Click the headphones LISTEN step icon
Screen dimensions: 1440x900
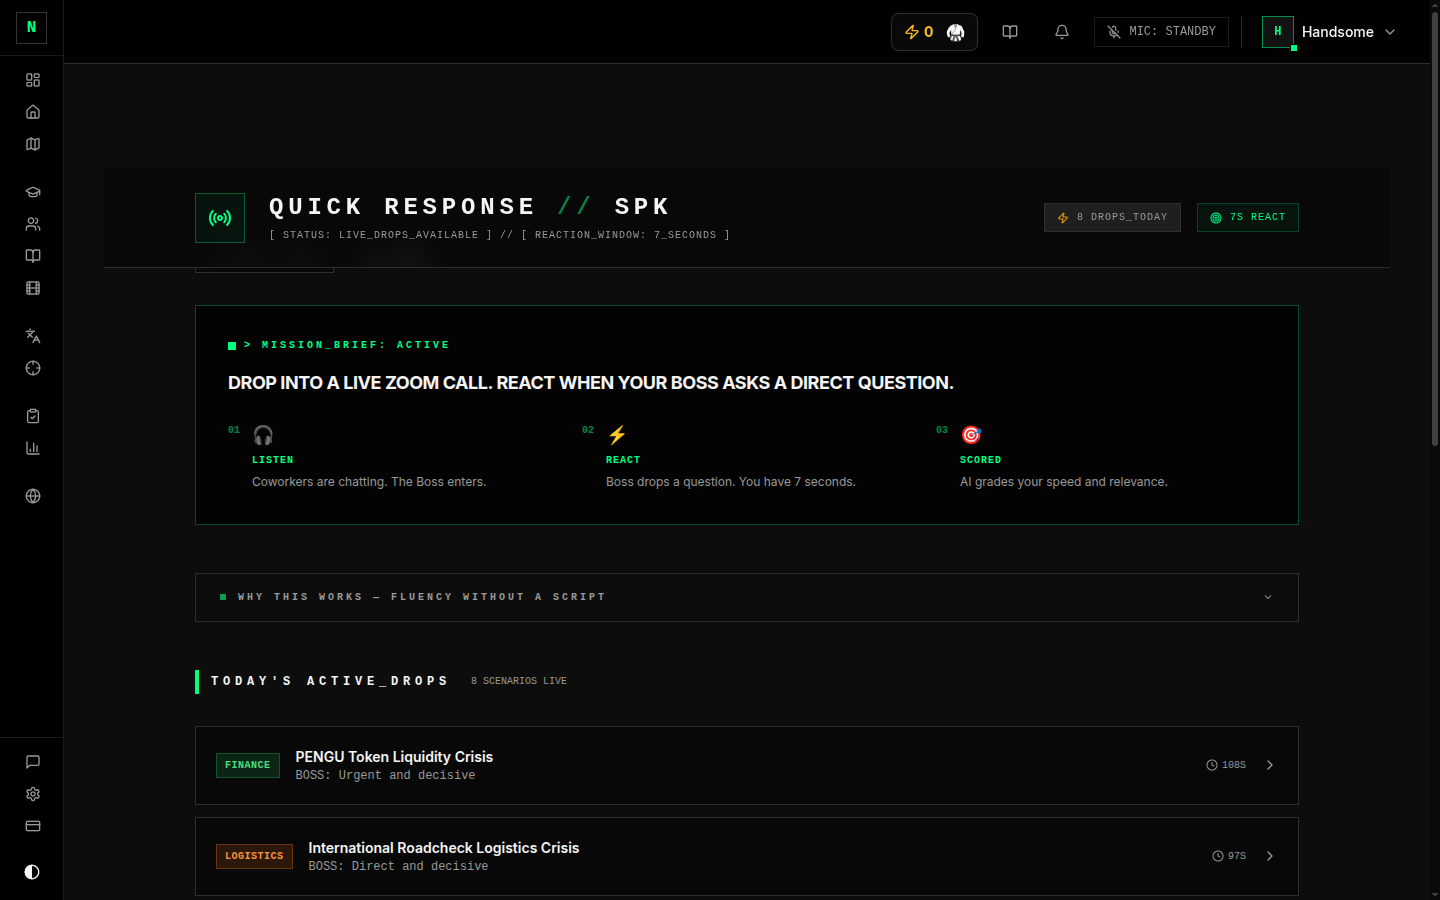click(x=263, y=435)
